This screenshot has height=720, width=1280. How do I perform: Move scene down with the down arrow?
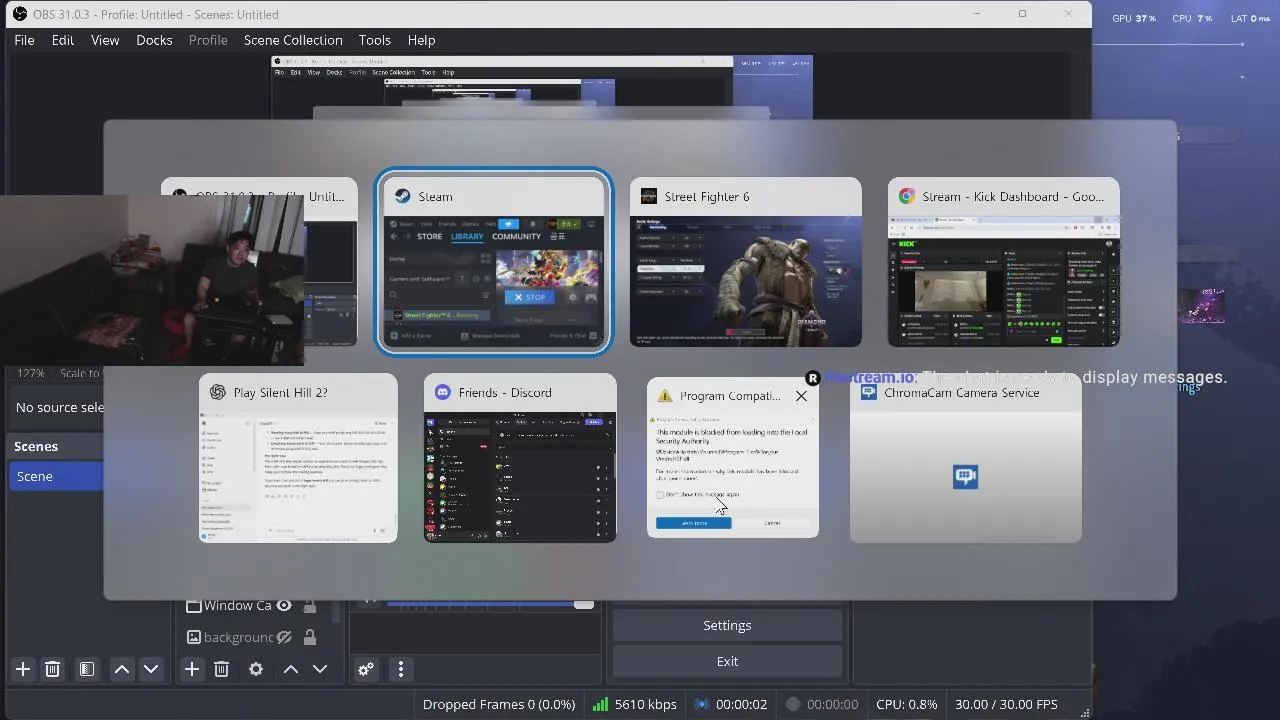(x=151, y=669)
